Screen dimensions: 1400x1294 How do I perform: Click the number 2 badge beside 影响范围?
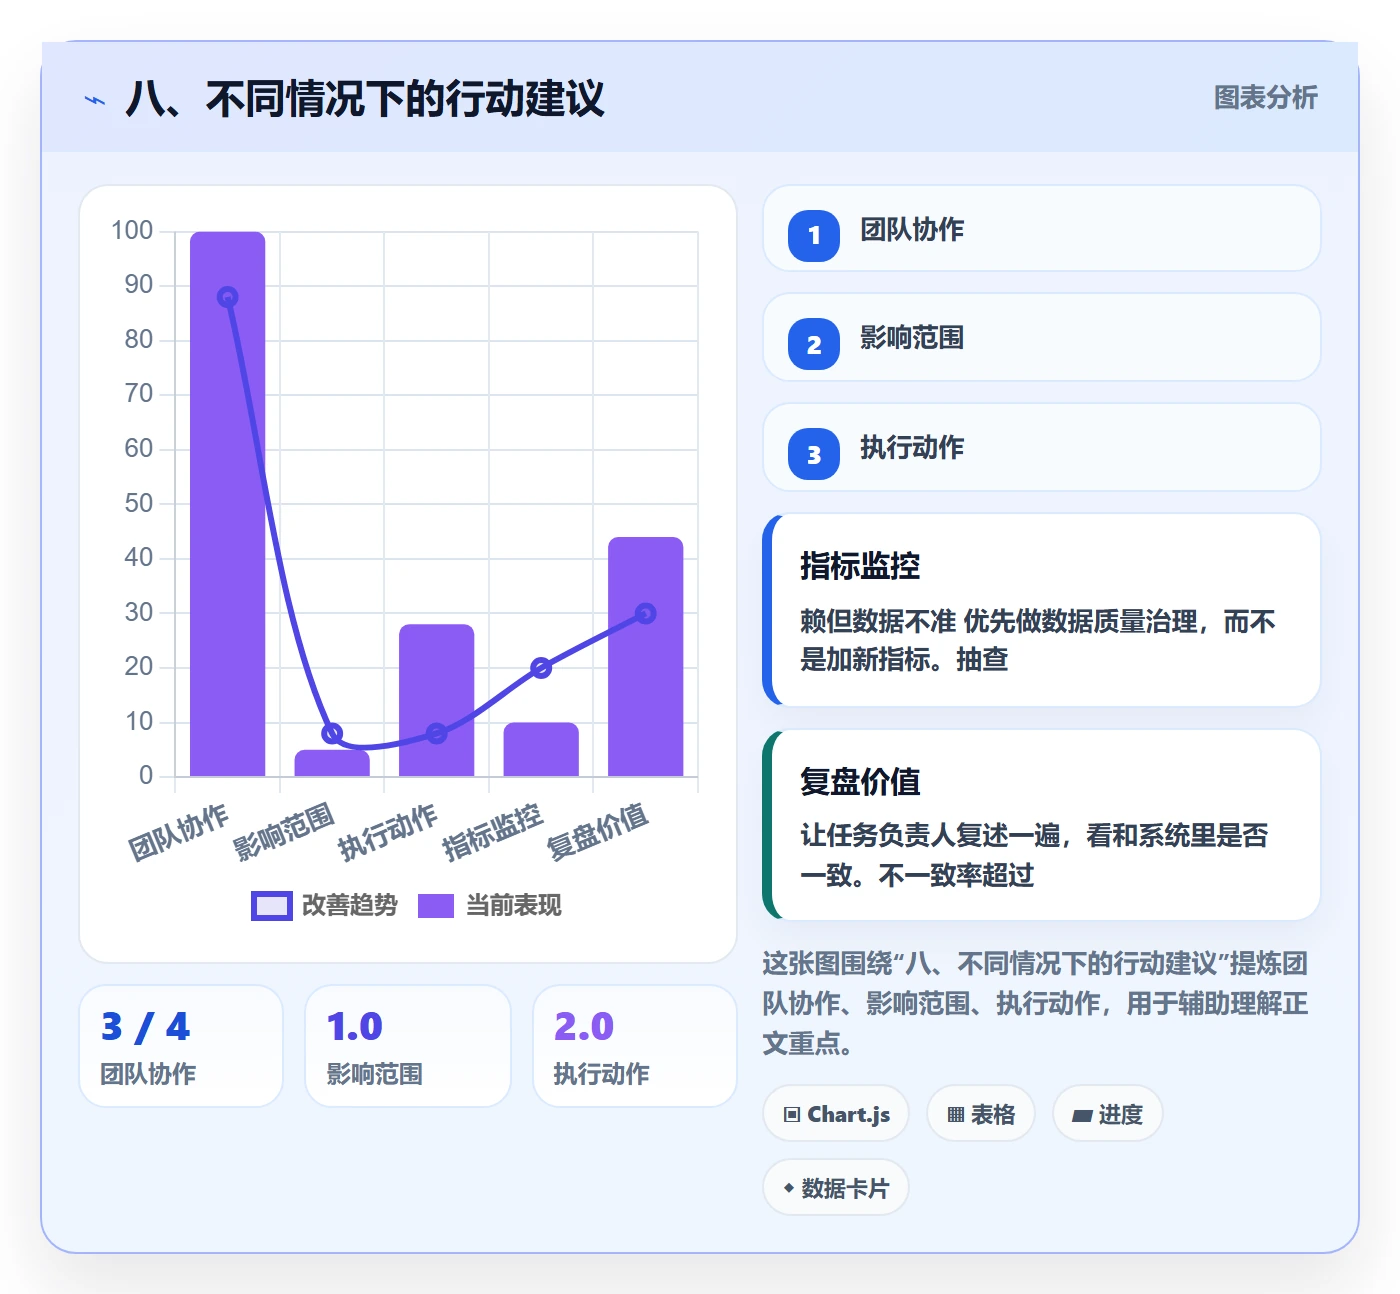click(x=814, y=344)
